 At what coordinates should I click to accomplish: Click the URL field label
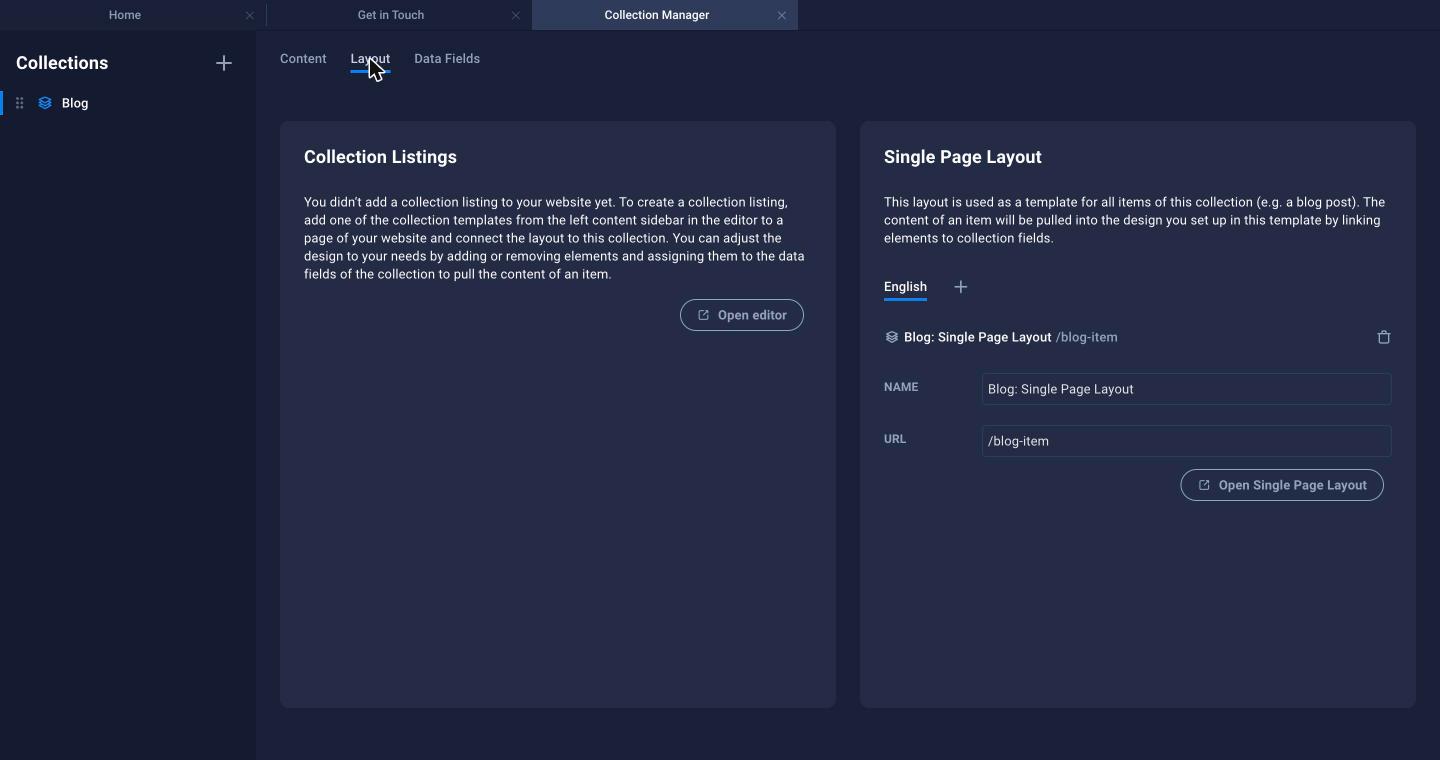pos(895,439)
